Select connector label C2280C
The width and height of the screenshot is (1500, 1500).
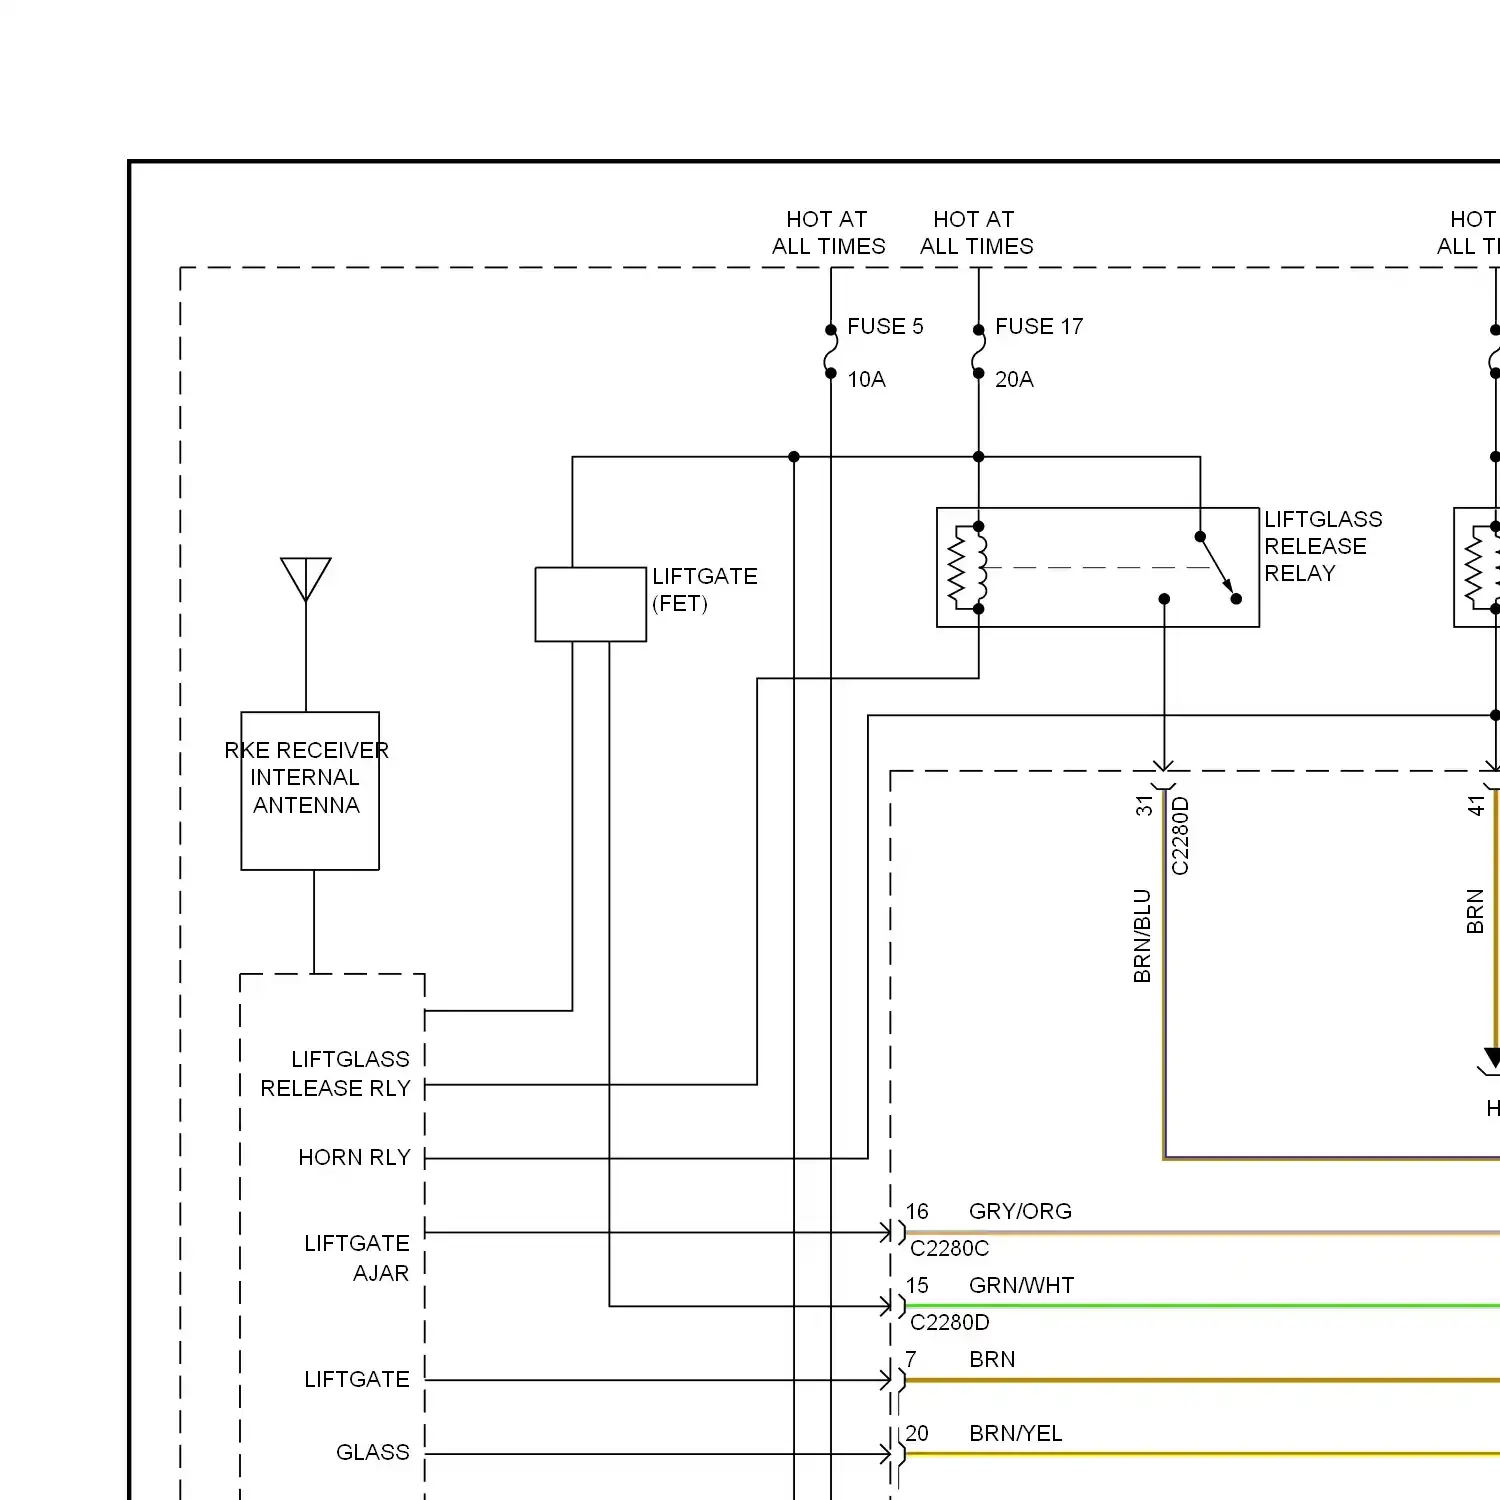(949, 1248)
